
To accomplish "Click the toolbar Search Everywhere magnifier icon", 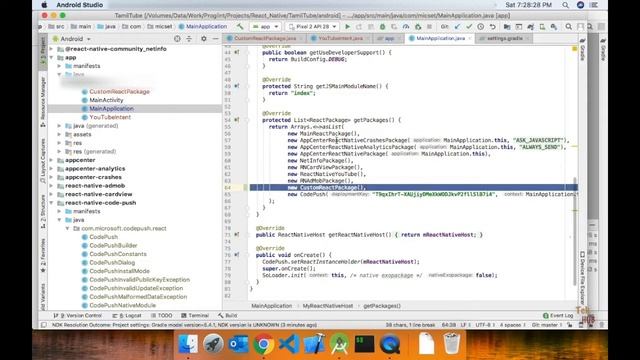I will 569,27.
